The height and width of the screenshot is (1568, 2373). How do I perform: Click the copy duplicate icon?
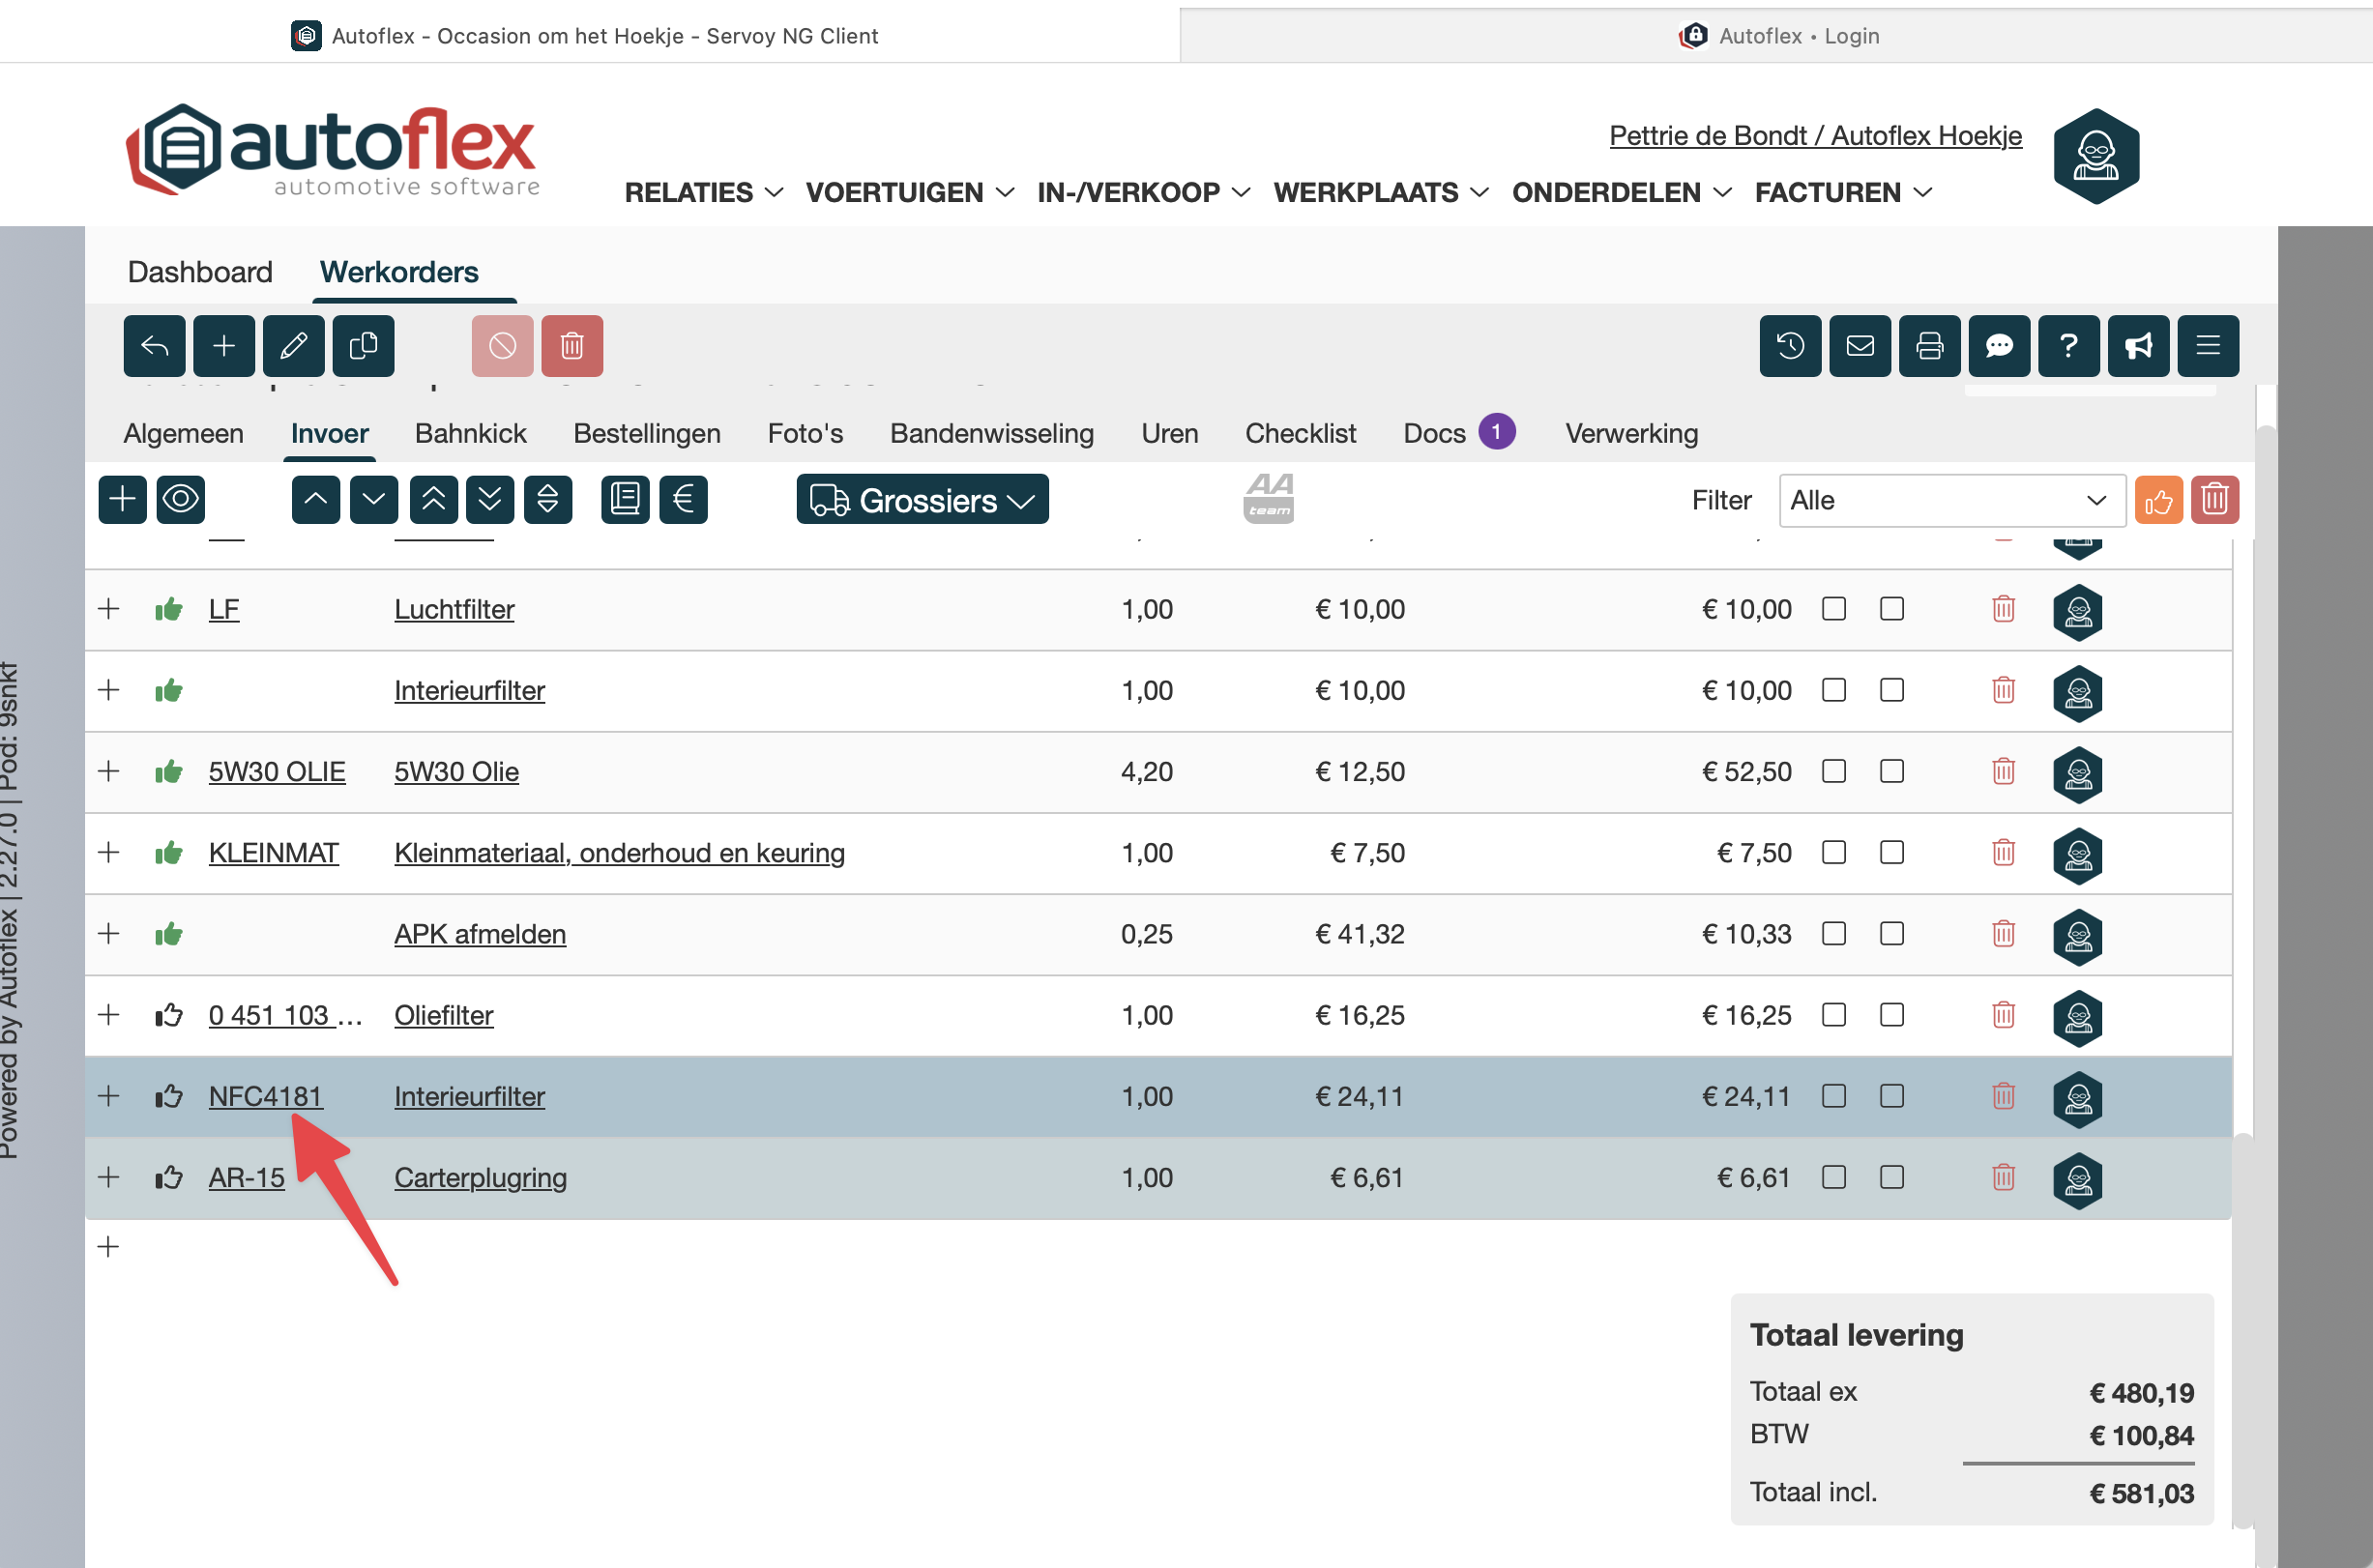[x=363, y=346]
